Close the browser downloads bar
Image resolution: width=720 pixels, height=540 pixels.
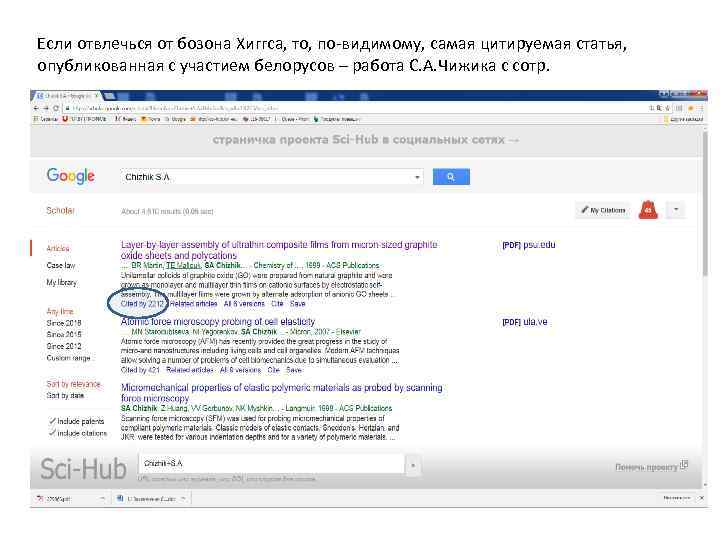pyautogui.click(x=702, y=498)
